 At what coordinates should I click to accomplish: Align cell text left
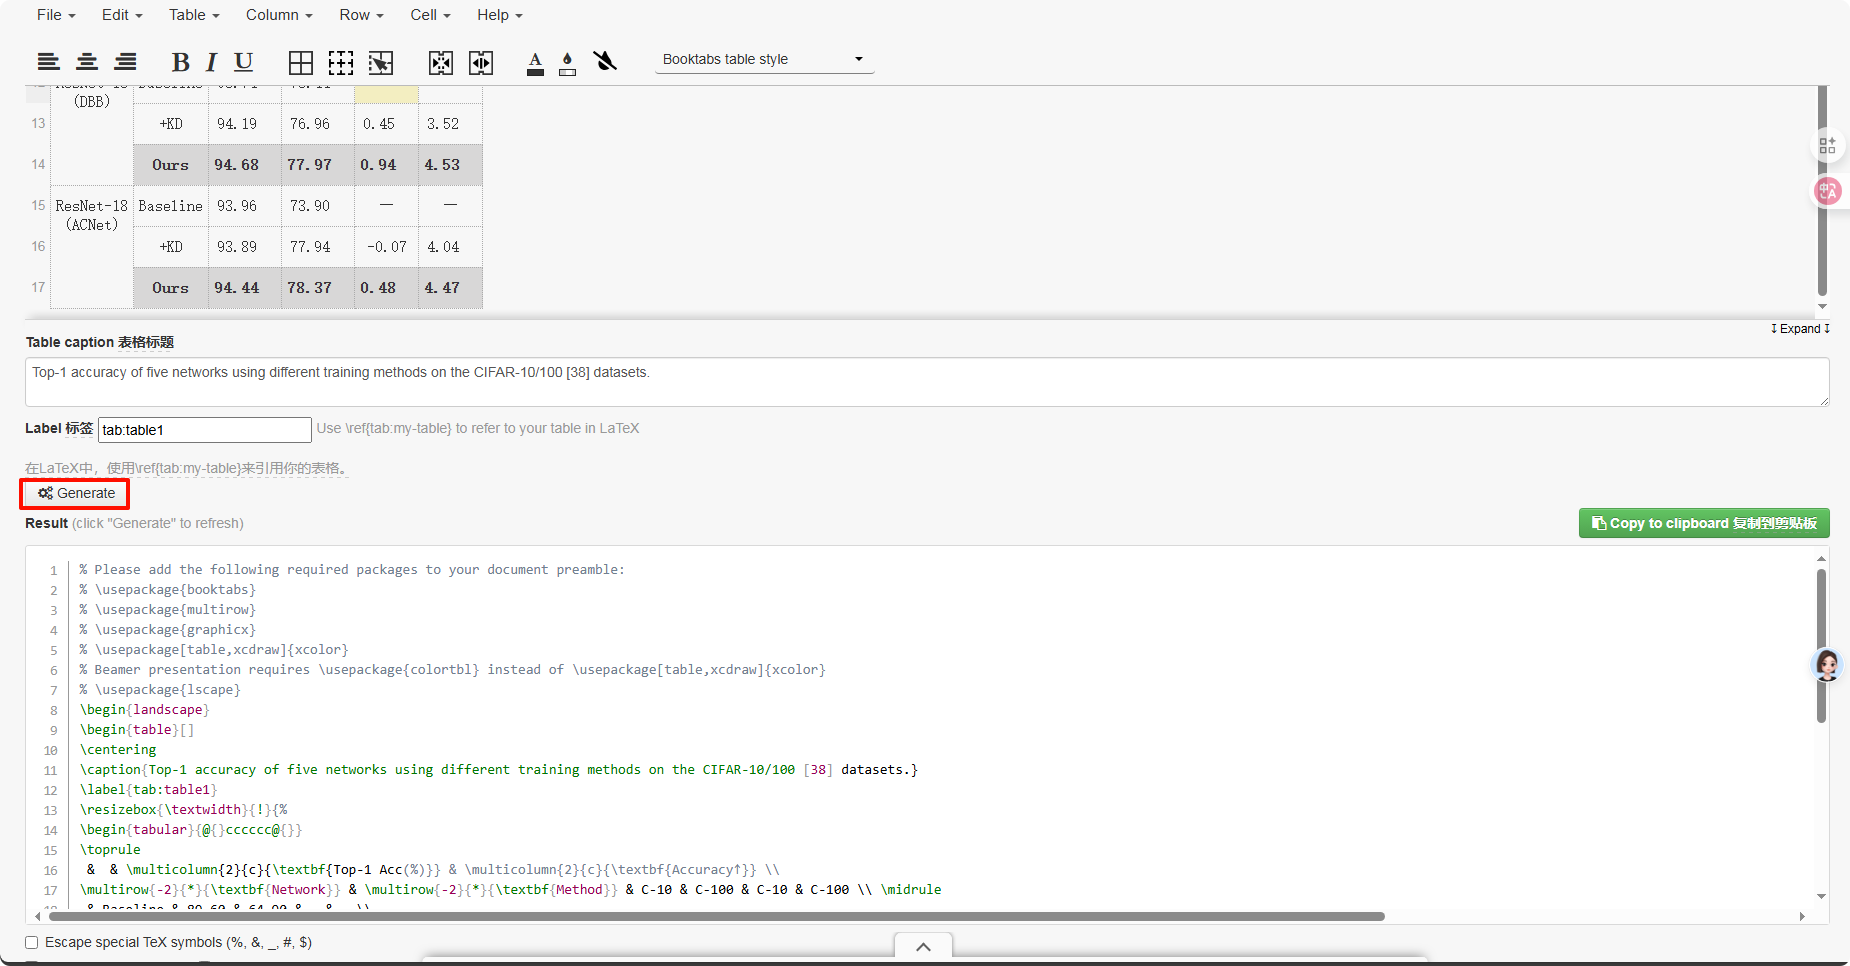tap(48, 62)
